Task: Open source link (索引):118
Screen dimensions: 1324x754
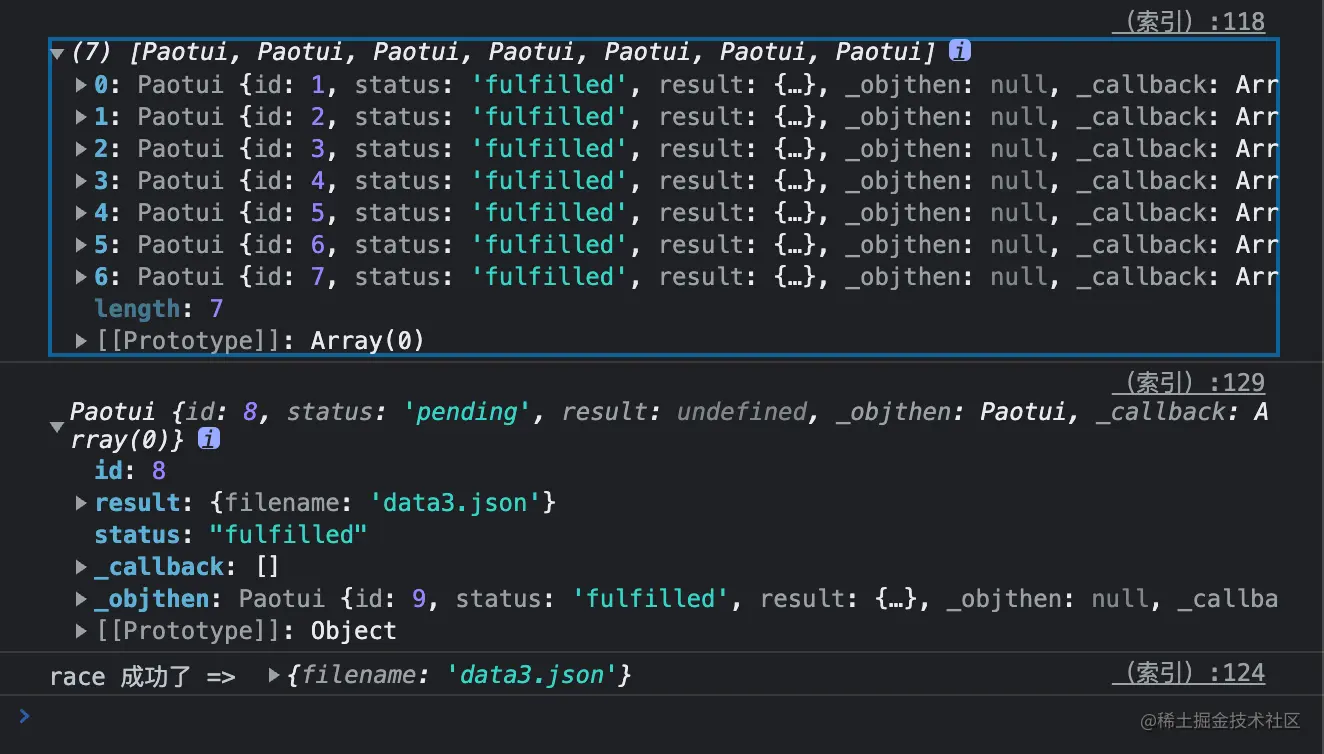Action: 1188,22
